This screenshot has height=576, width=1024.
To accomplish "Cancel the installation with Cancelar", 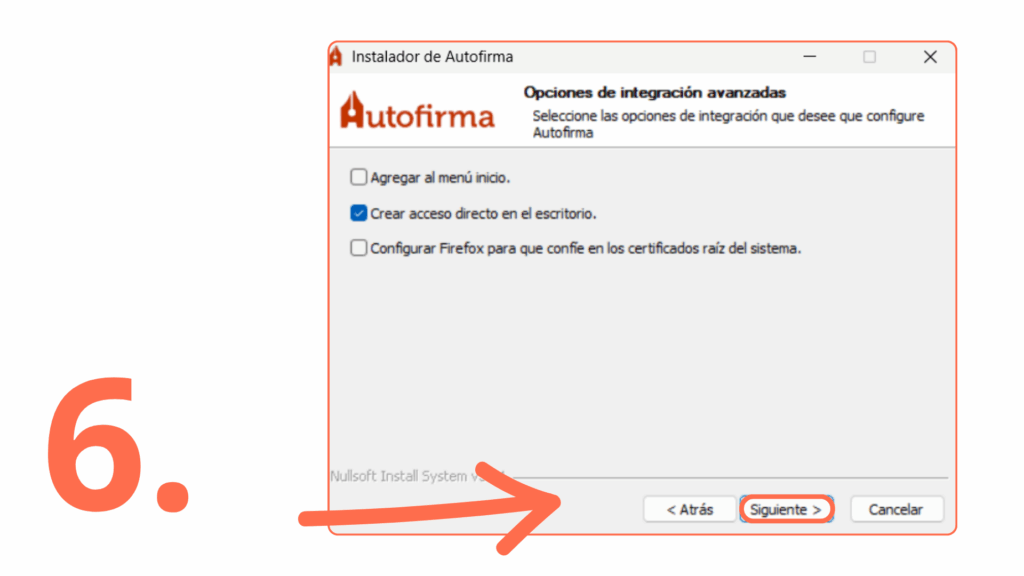I will pos(896,509).
